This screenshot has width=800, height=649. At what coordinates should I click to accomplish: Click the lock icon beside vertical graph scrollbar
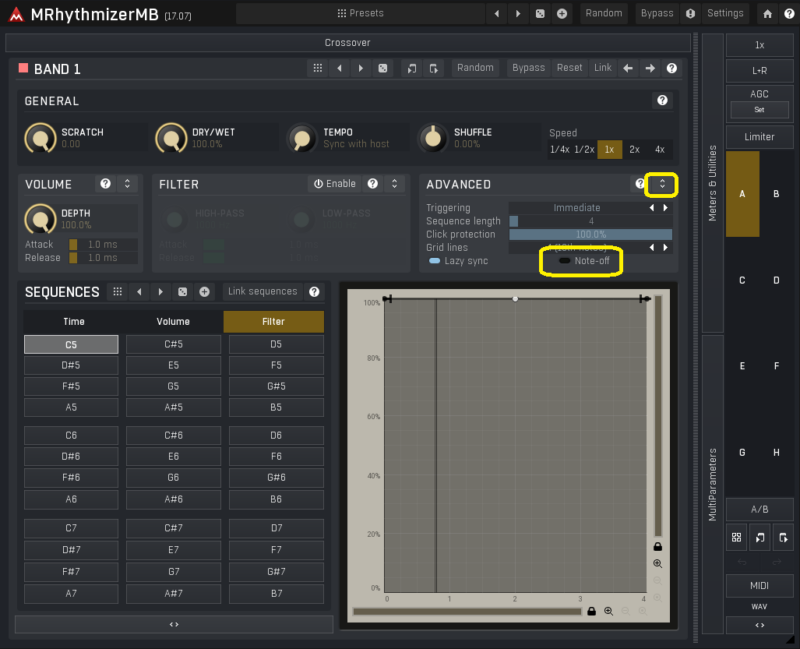coord(657,547)
